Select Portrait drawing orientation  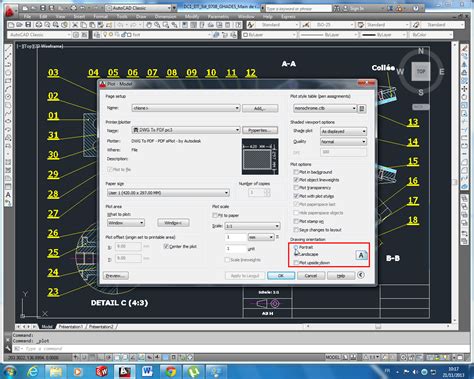(296, 247)
